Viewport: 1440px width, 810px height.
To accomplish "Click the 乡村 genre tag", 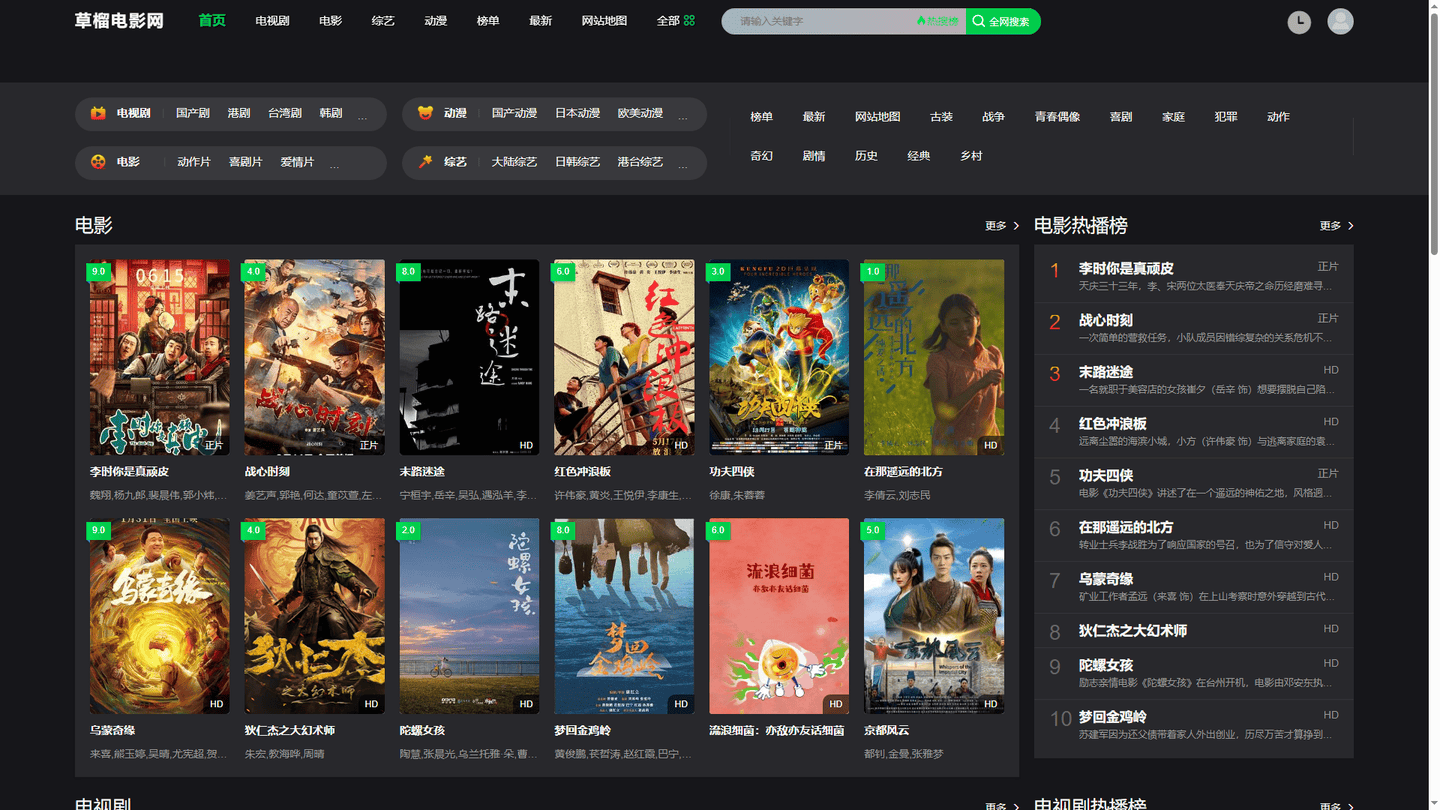I will pos(971,156).
